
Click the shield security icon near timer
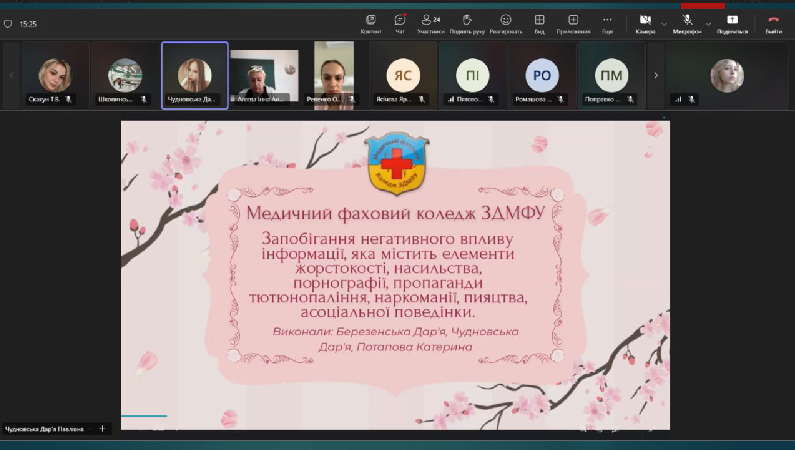pyautogui.click(x=8, y=24)
